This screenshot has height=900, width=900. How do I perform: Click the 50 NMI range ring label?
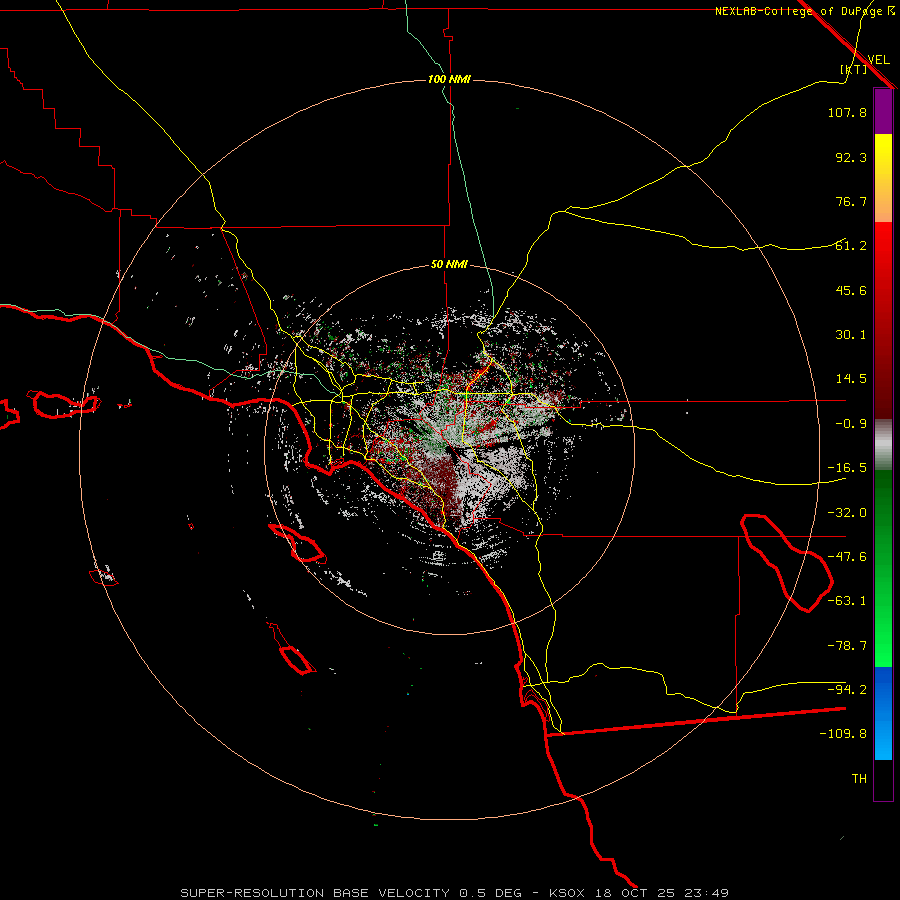pyautogui.click(x=449, y=265)
